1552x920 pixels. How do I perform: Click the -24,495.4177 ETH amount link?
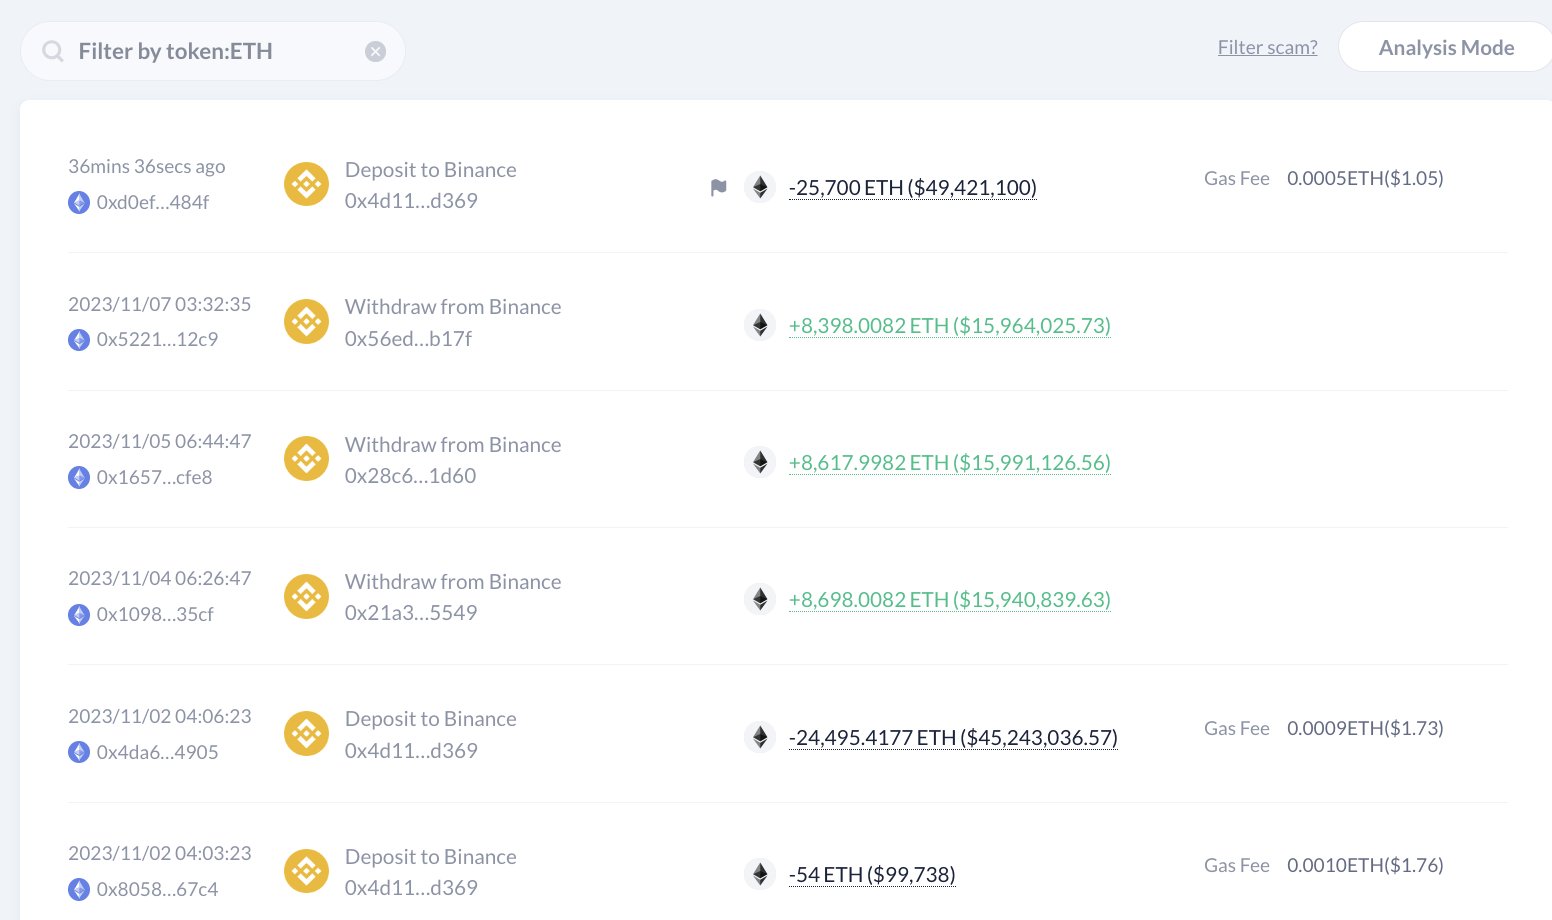click(x=952, y=738)
